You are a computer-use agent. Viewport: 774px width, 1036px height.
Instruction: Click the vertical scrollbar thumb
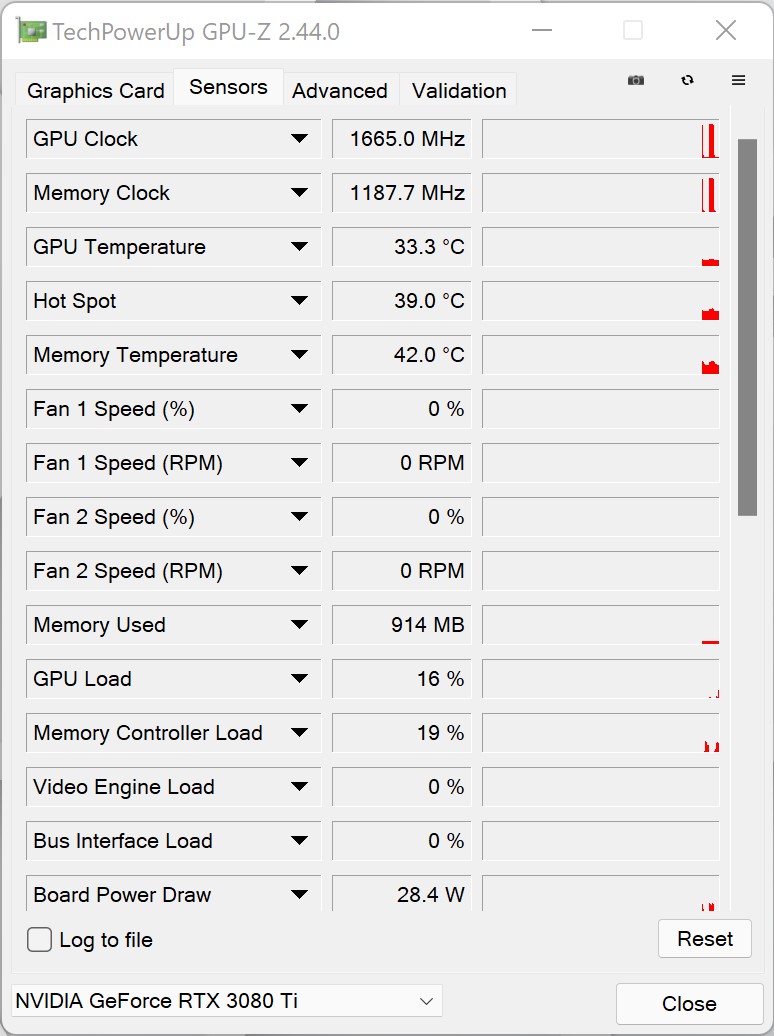(x=747, y=327)
